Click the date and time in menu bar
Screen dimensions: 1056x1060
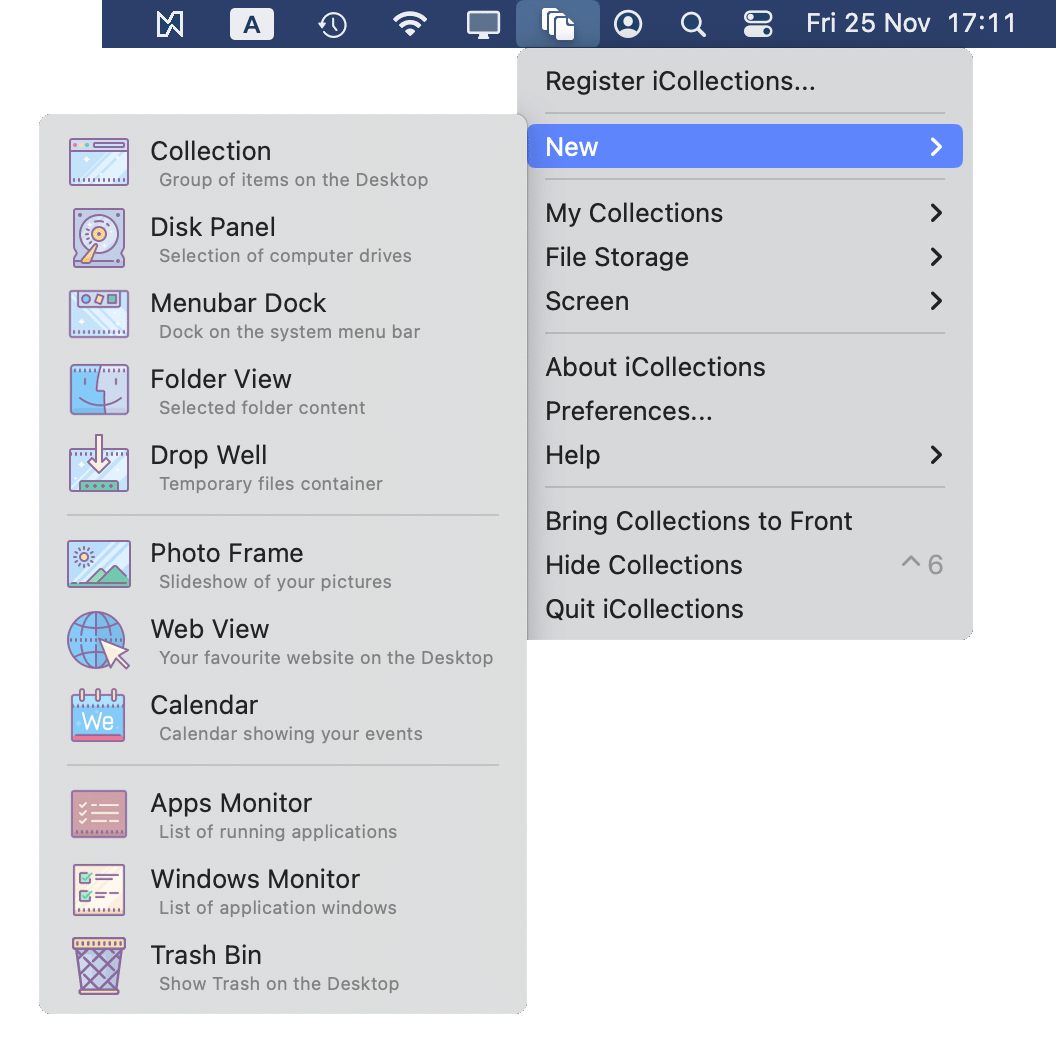(911, 24)
